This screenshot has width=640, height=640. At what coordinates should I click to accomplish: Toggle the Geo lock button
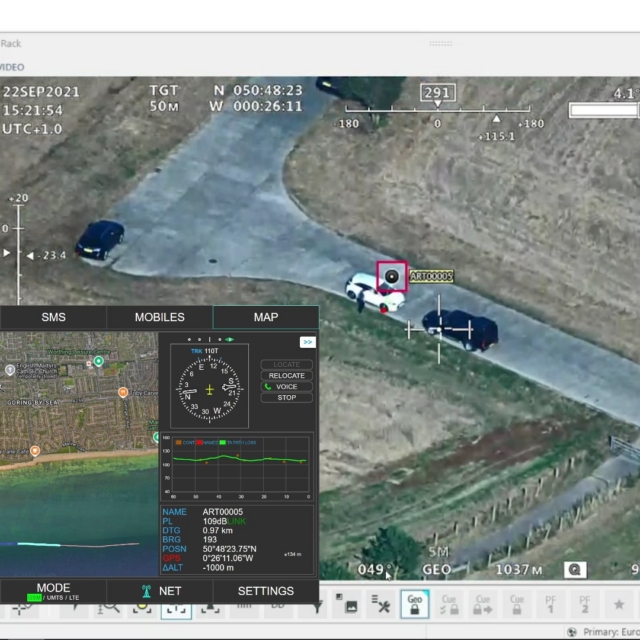(415, 604)
